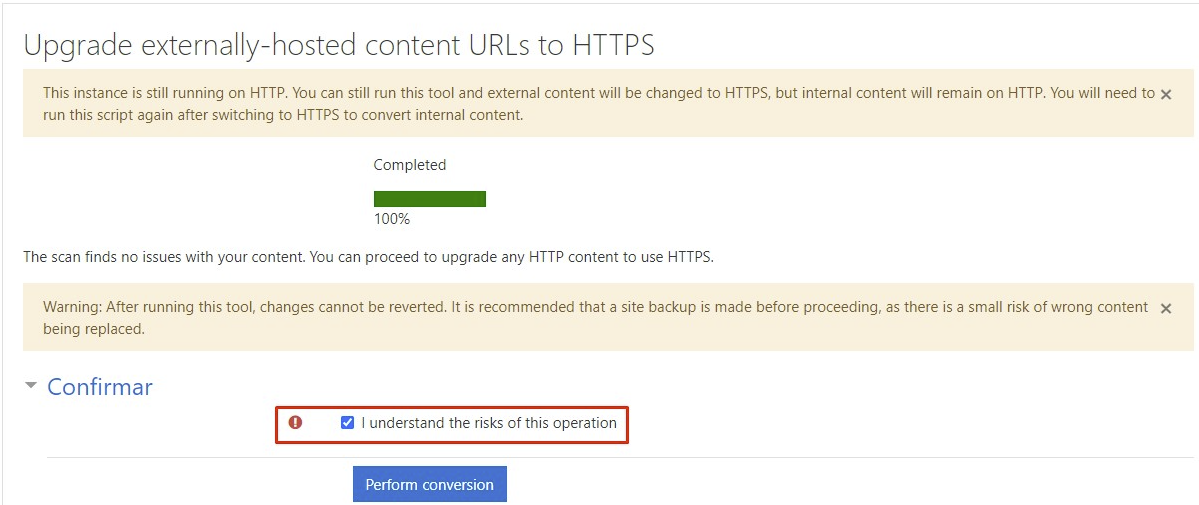The width and height of the screenshot is (1199, 505).
Task: Click the 'This instance is still running' message text
Action: (599, 93)
